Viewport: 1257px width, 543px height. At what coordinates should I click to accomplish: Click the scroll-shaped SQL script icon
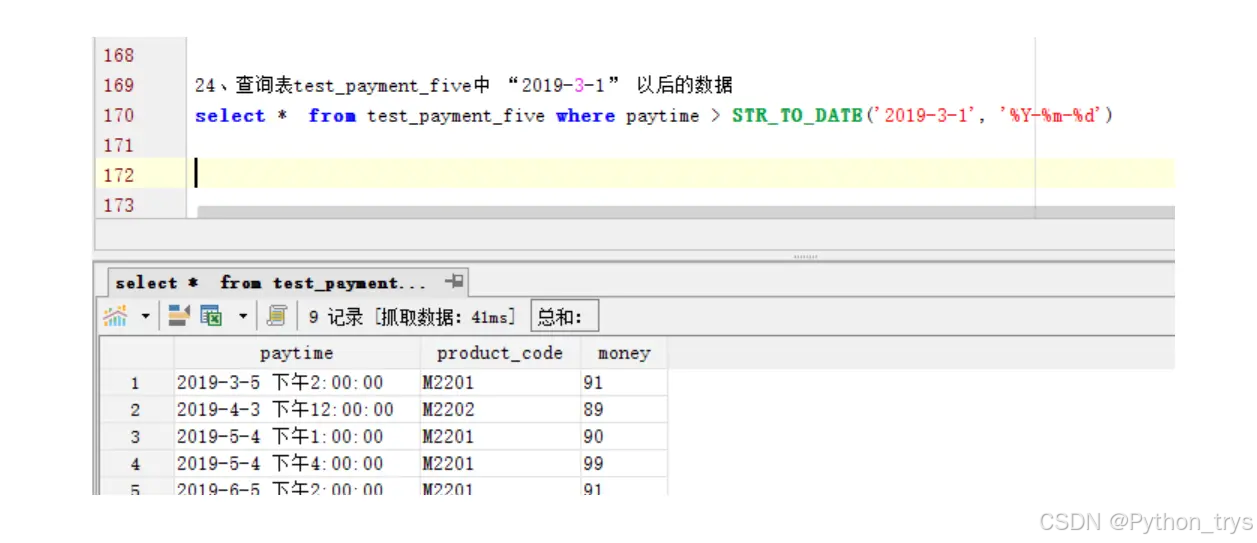[x=276, y=317]
